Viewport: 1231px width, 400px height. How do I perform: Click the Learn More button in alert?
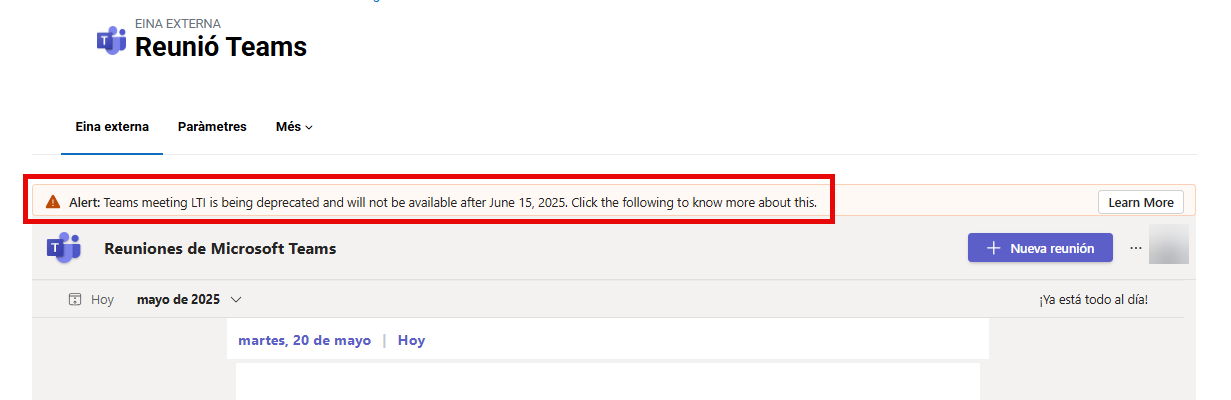click(x=1141, y=202)
